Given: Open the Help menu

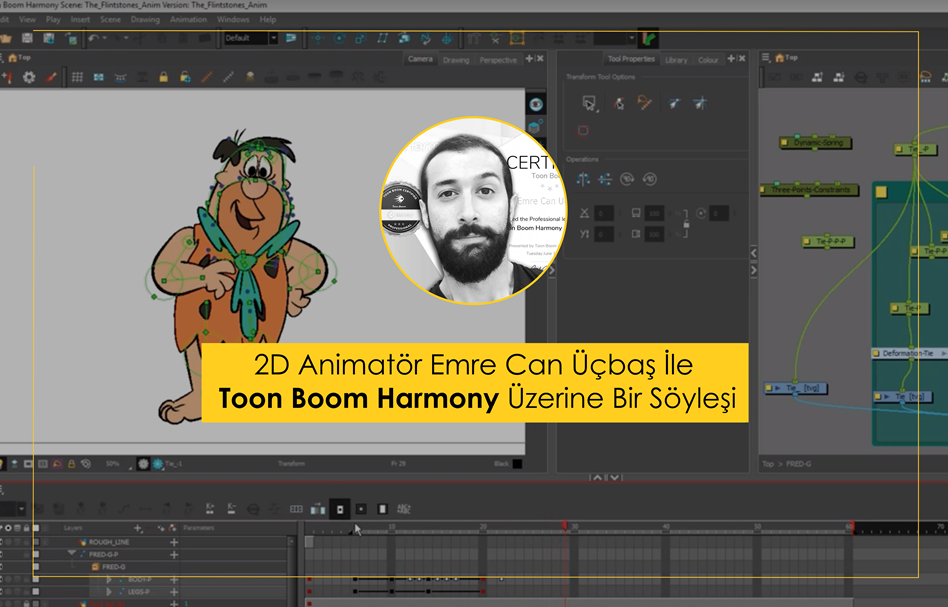Looking at the screenshot, I should [268, 19].
